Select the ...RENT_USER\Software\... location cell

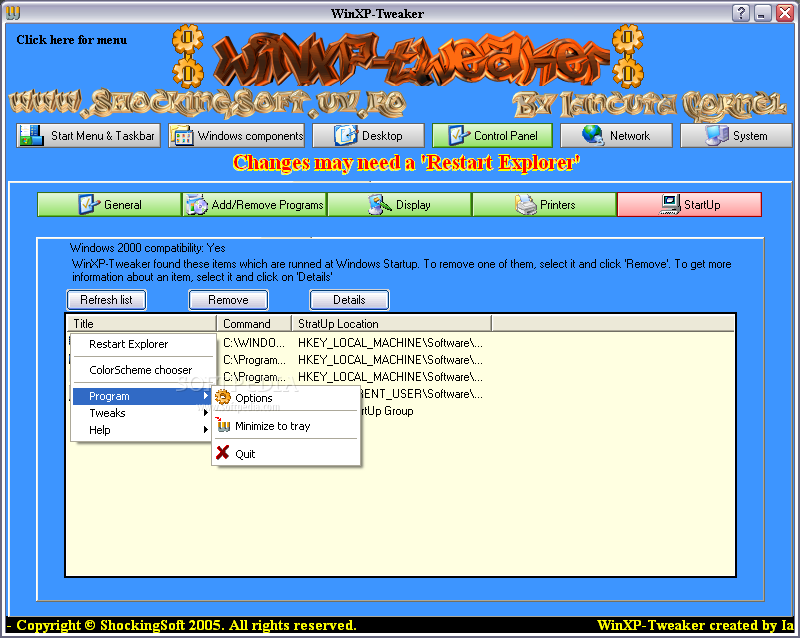point(422,394)
